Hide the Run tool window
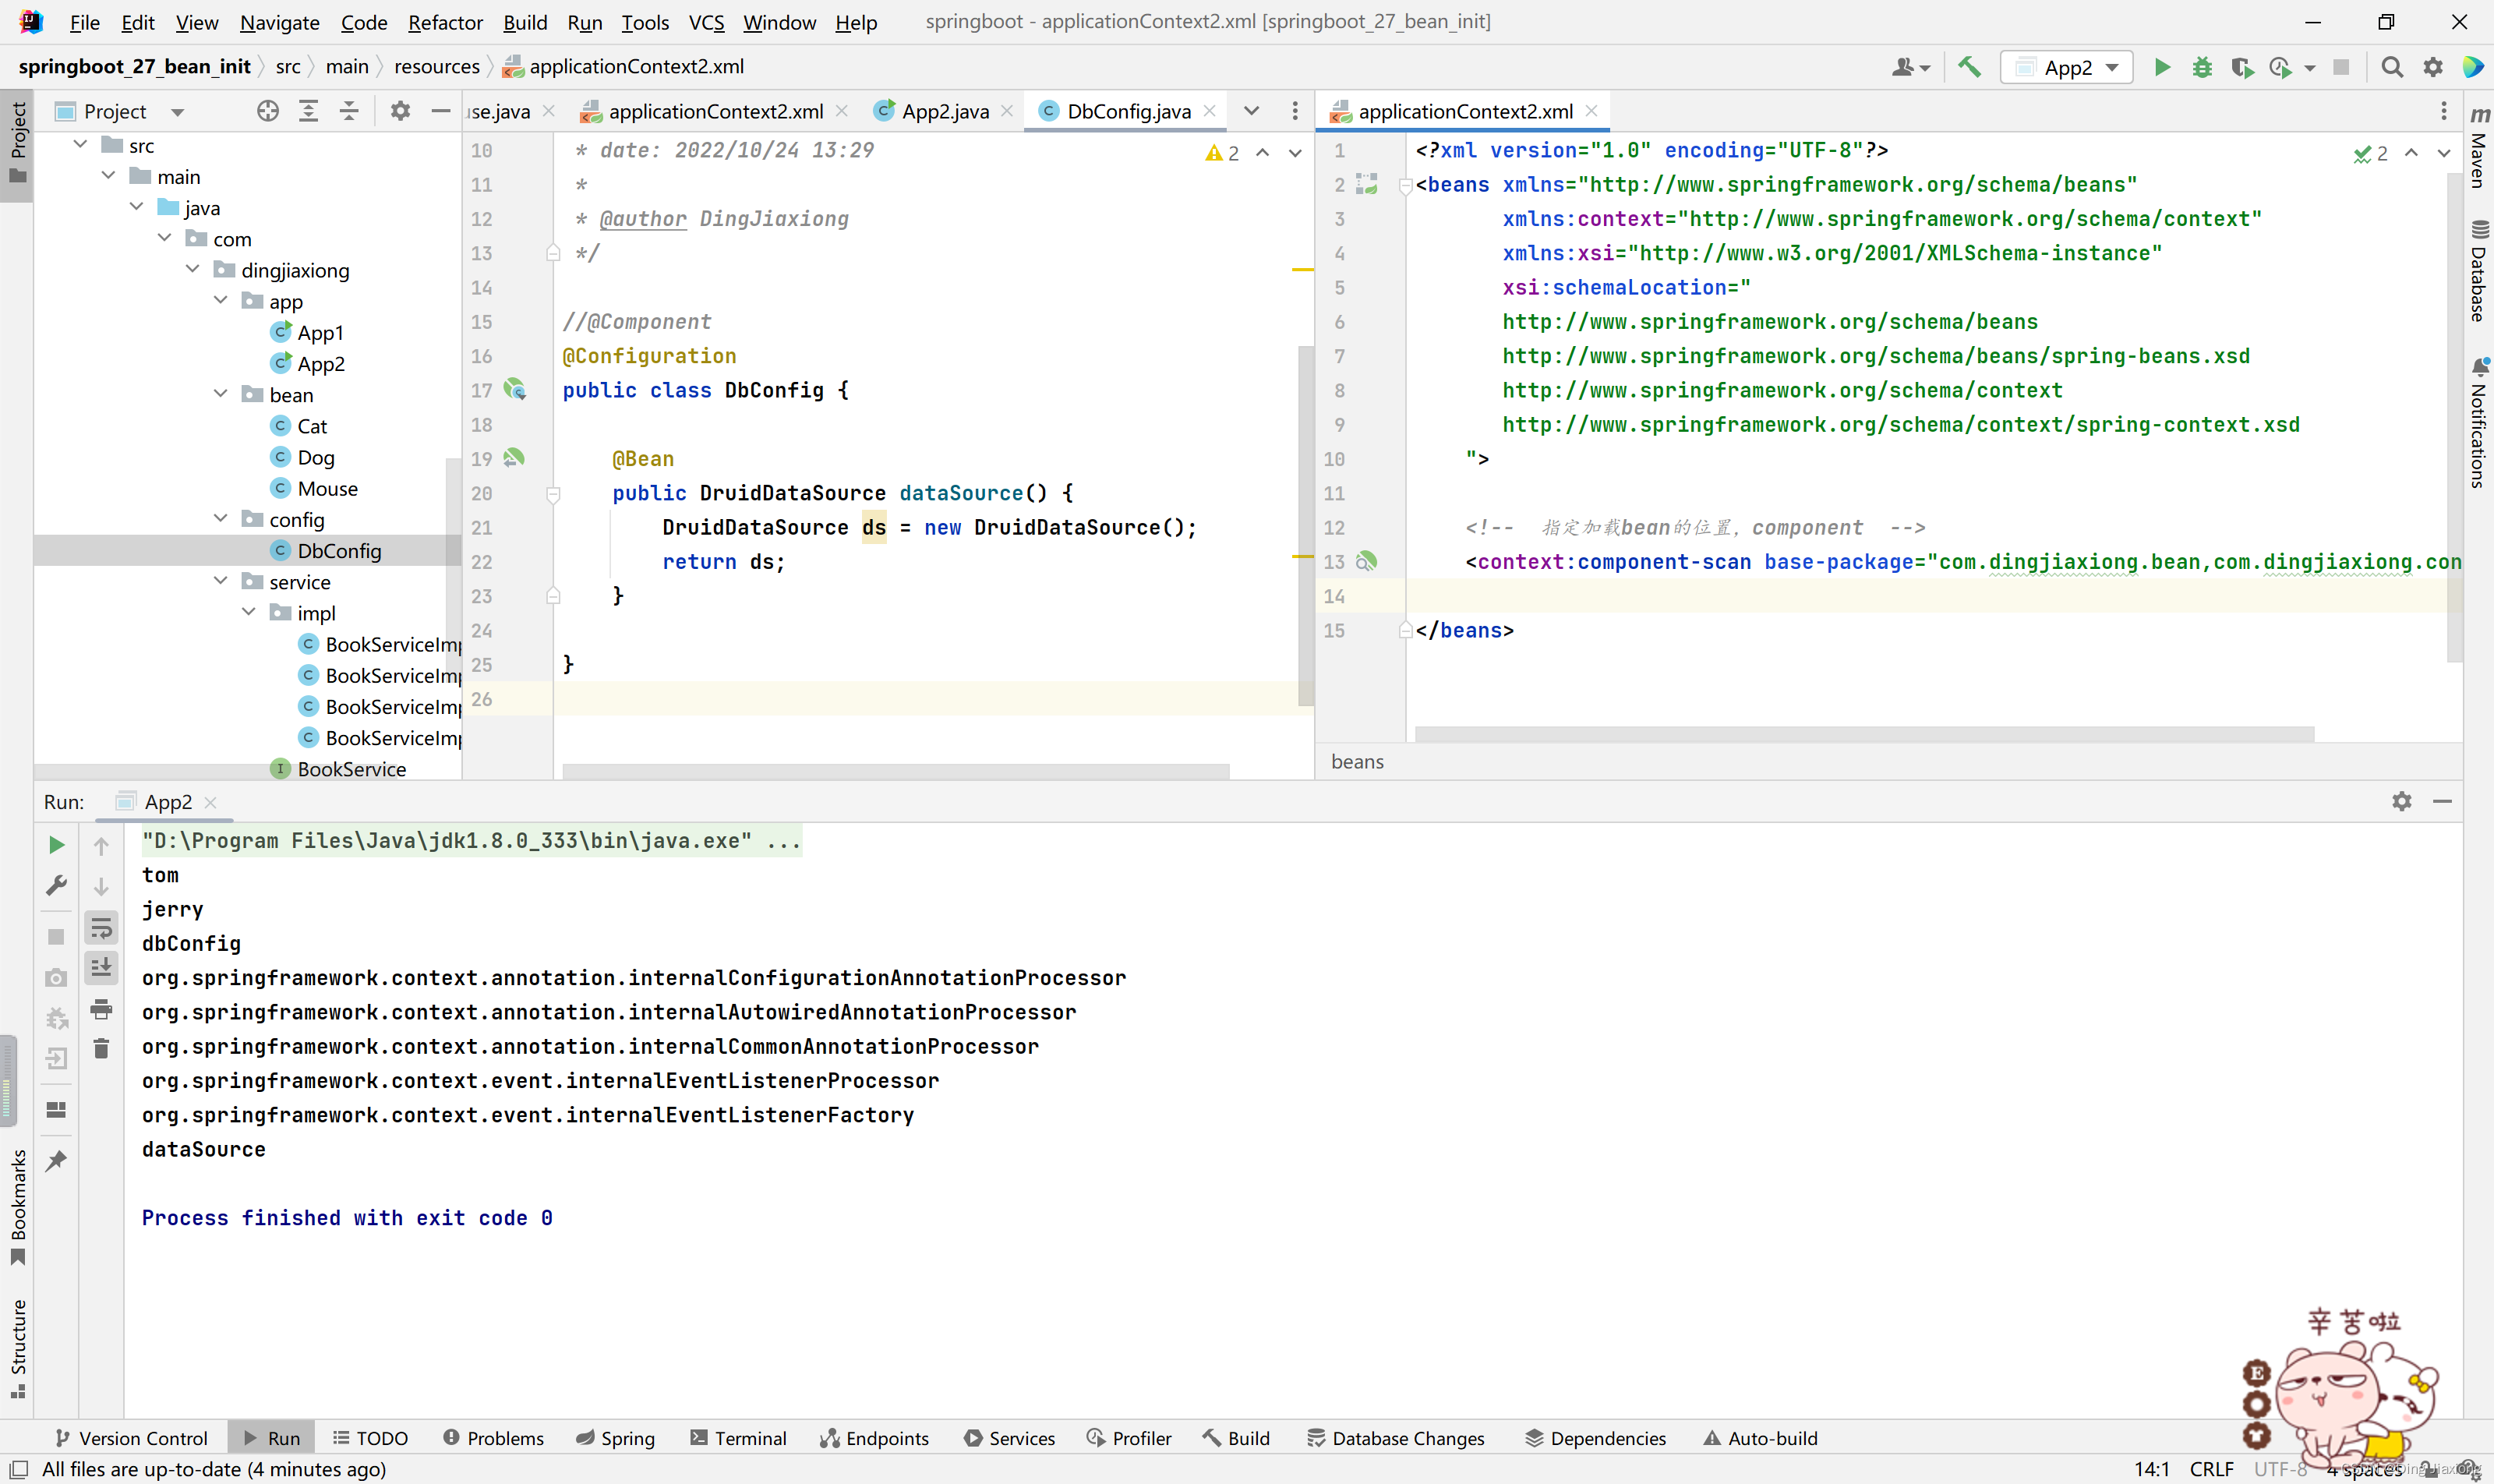This screenshot has width=2494, height=1484. tap(2442, 802)
